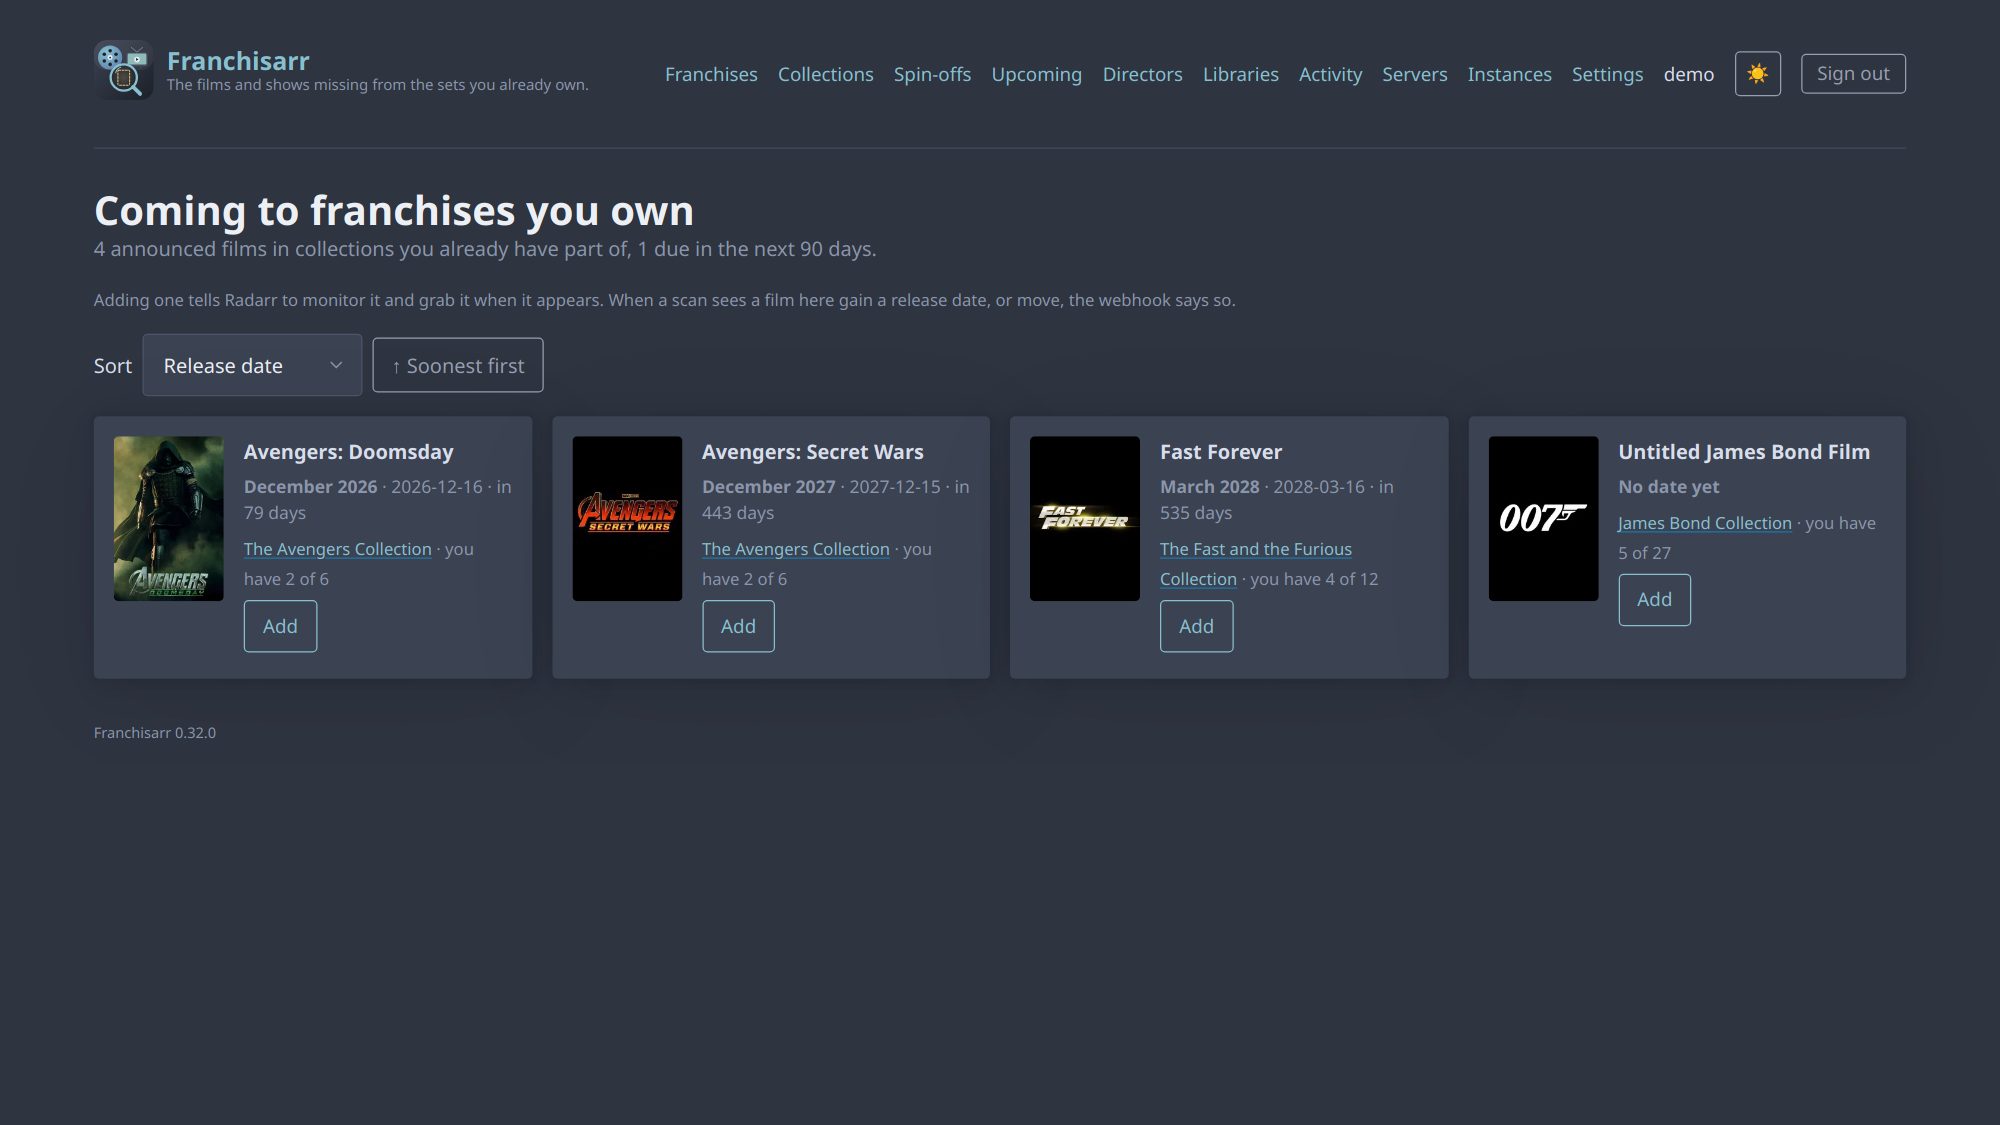2000x1125 pixels.
Task: Add the Untitled James Bond Film
Action: [x=1654, y=600]
